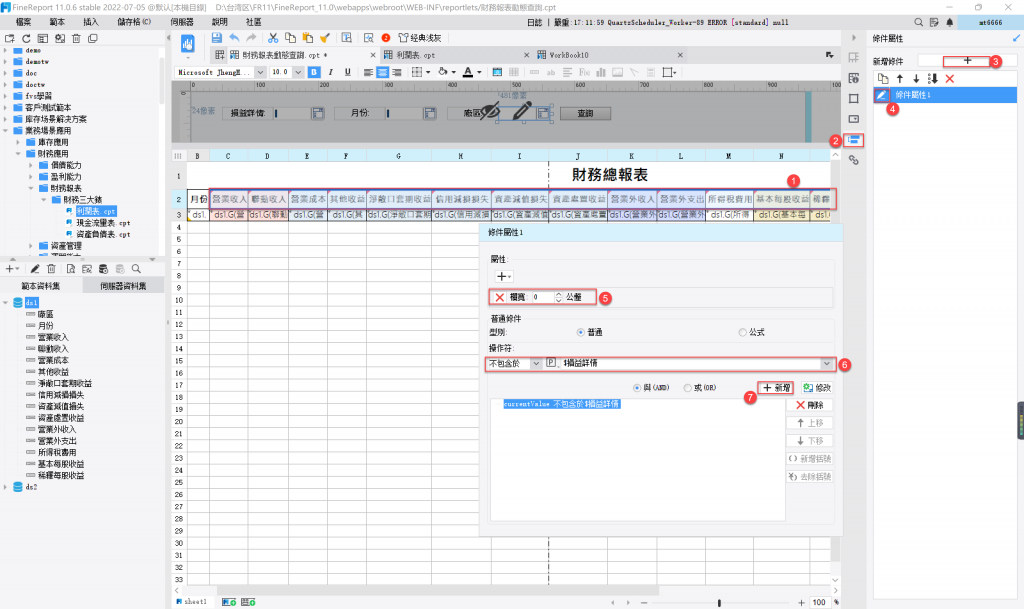
Task: Edit the selected dataset with the pencil icon
Action: (35, 269)
